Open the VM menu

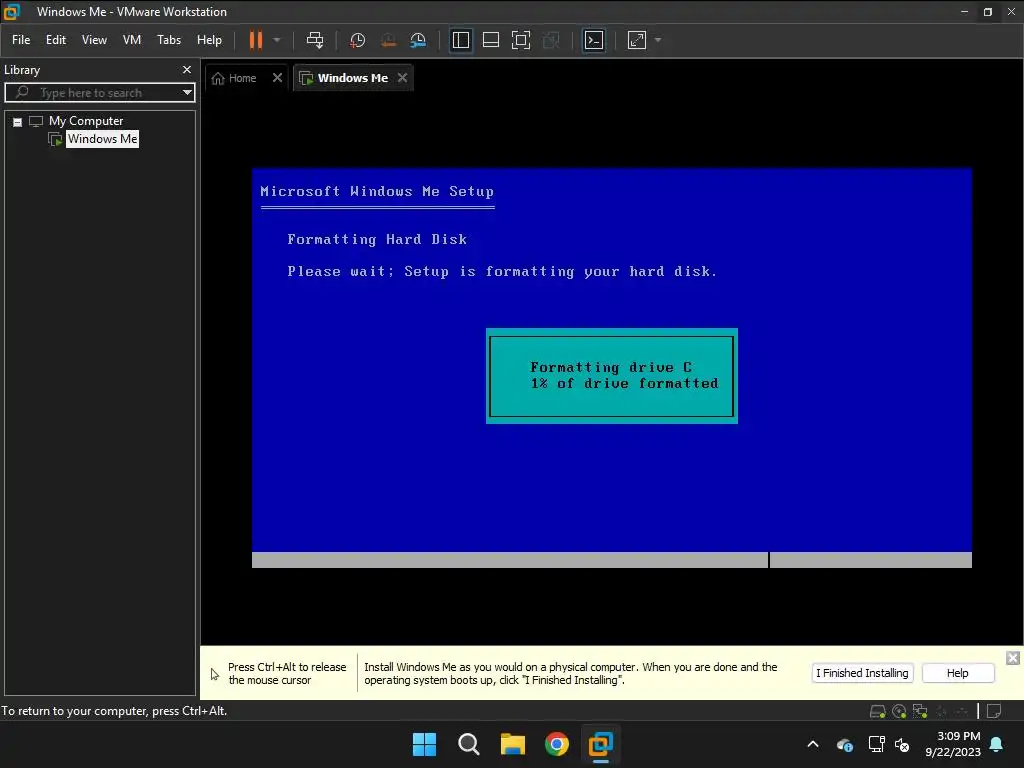click(132, 40)
